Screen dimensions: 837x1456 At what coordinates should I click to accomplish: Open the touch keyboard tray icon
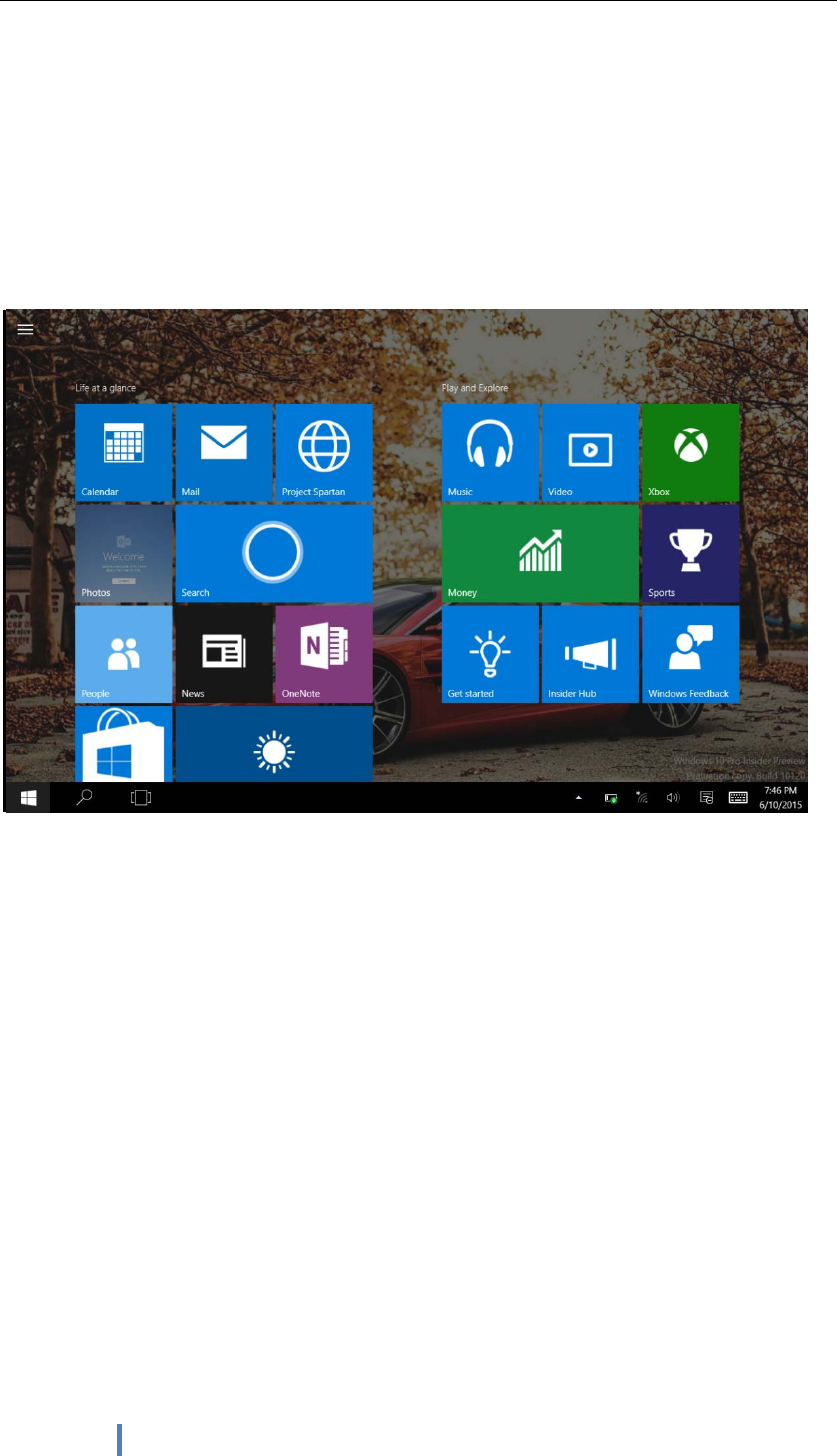click(738, 797)
